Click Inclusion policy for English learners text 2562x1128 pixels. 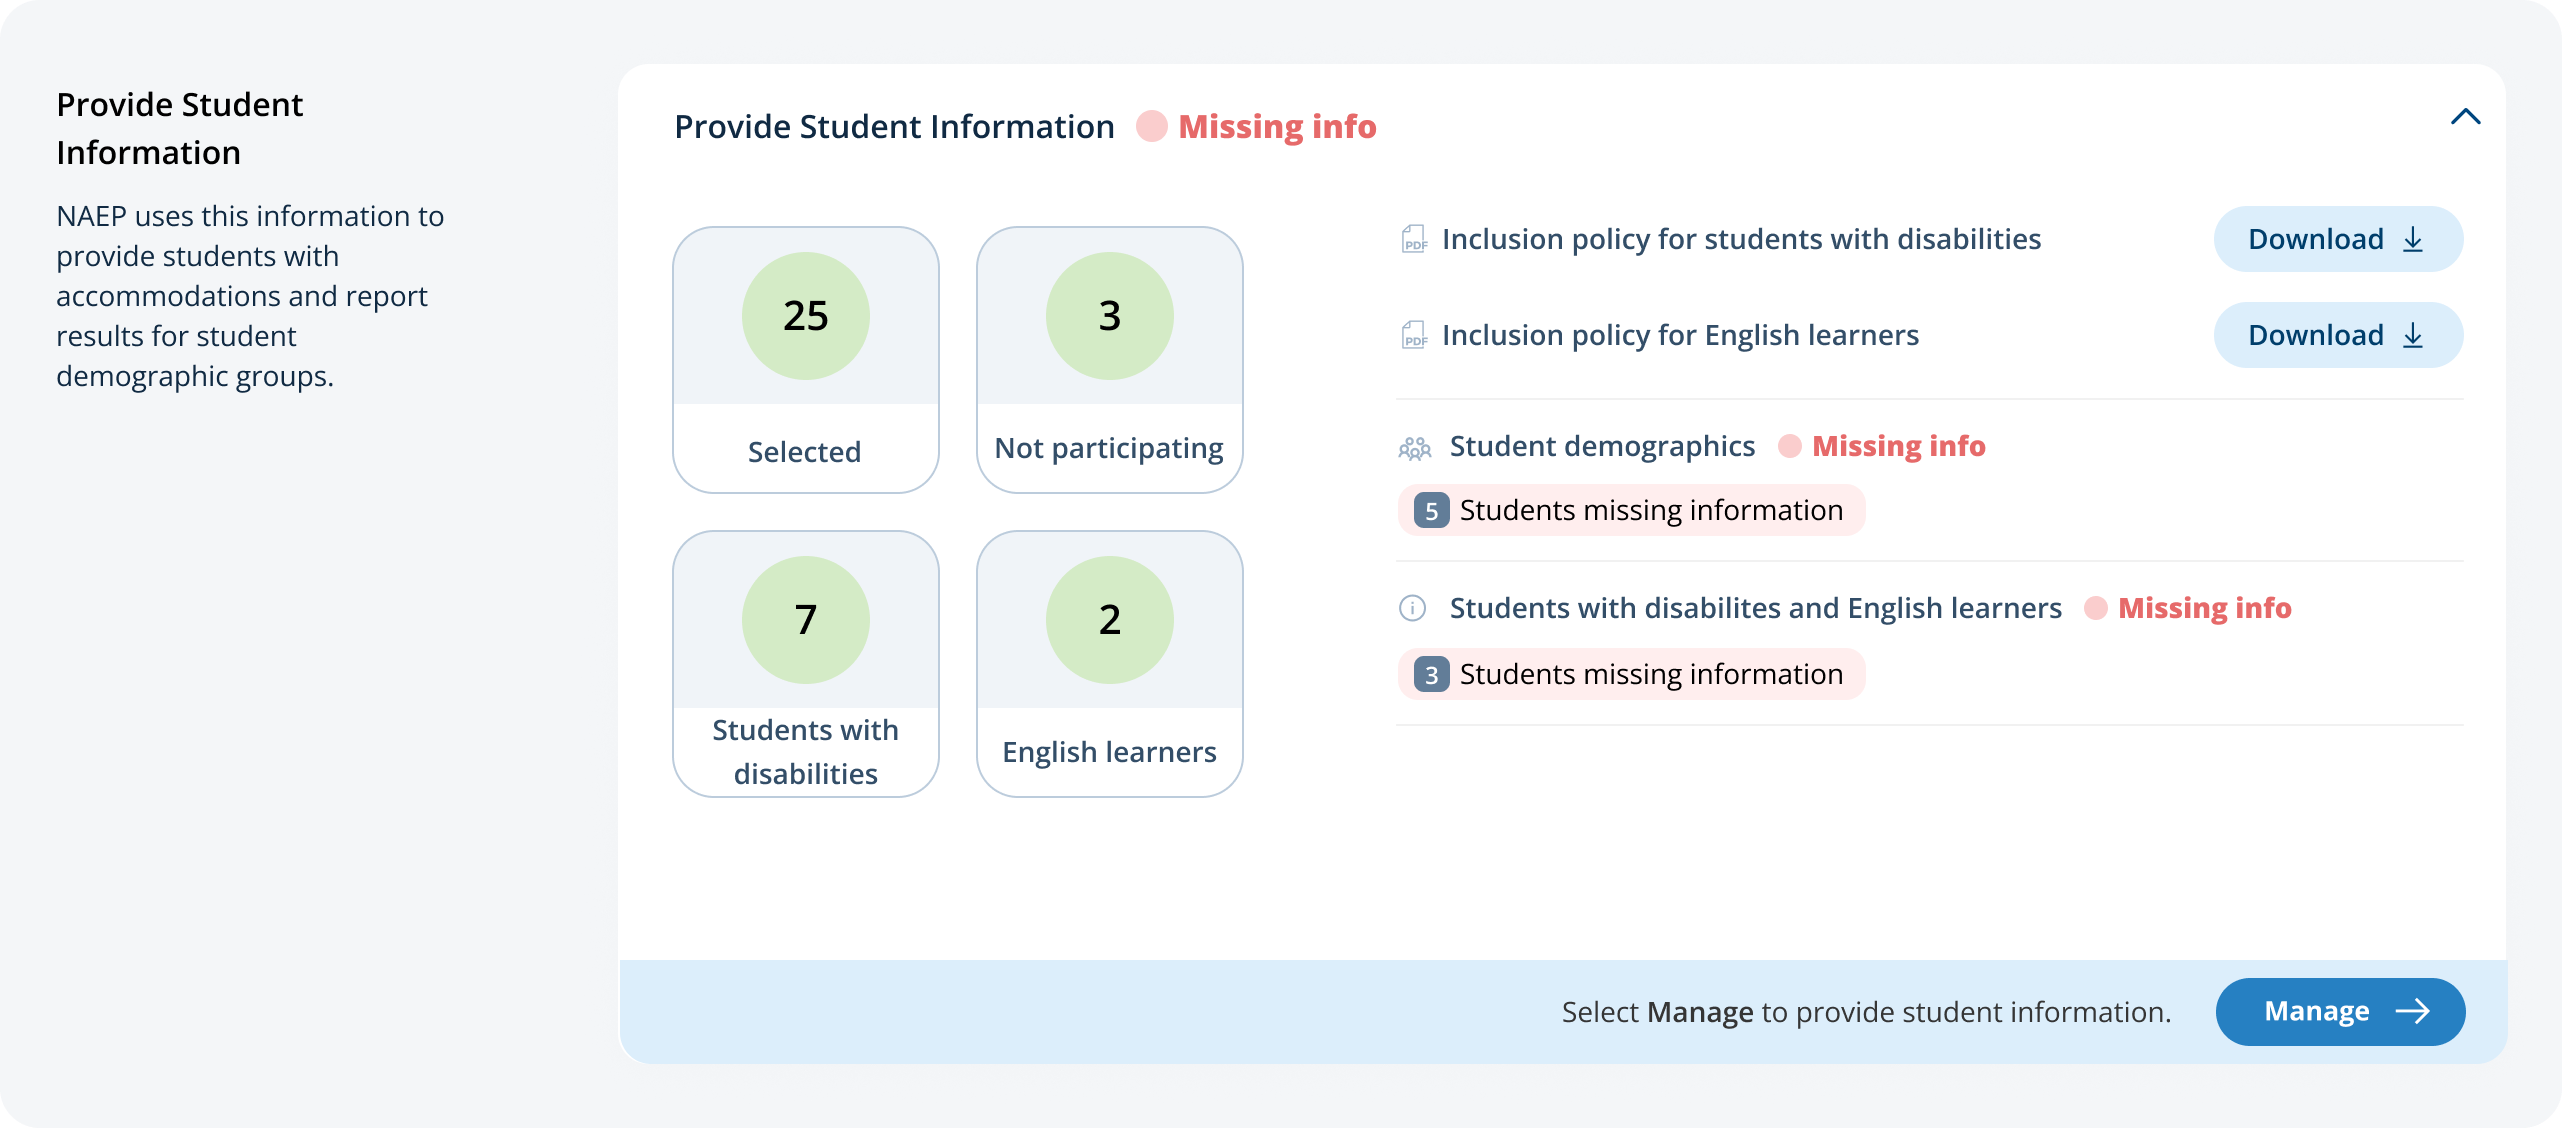coord(1680,335)
